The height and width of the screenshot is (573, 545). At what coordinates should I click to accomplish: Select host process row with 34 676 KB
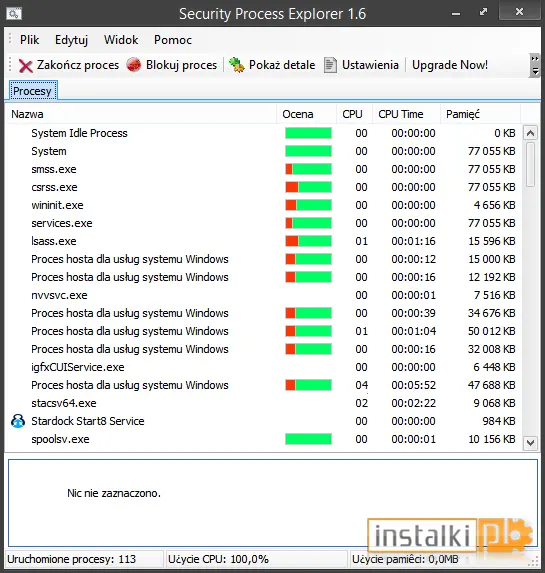pyautogui.click(x=263, y=313)
